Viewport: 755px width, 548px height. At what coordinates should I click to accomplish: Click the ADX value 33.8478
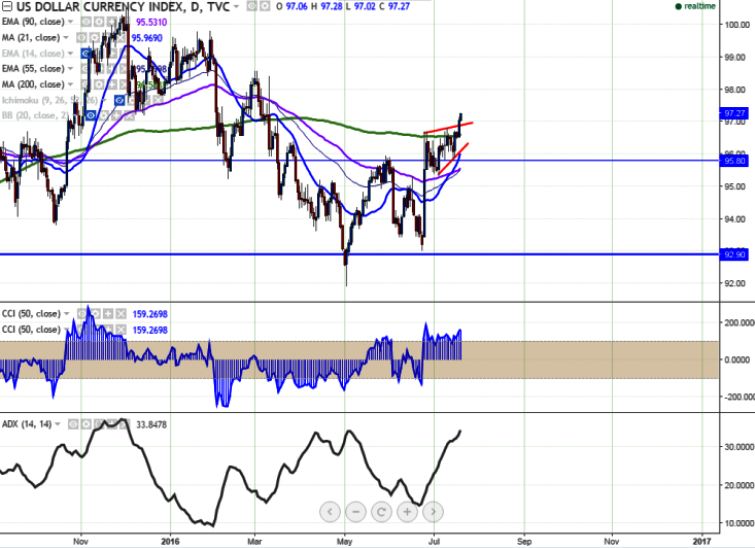[x=152, y=425]
